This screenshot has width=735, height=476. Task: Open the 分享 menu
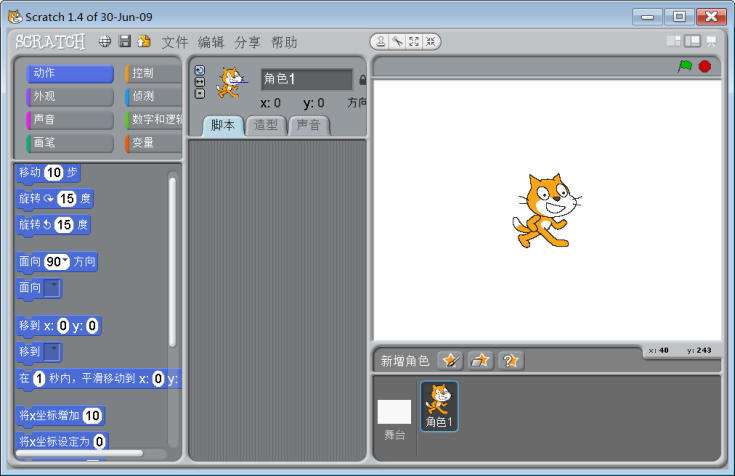click(248, 42)
